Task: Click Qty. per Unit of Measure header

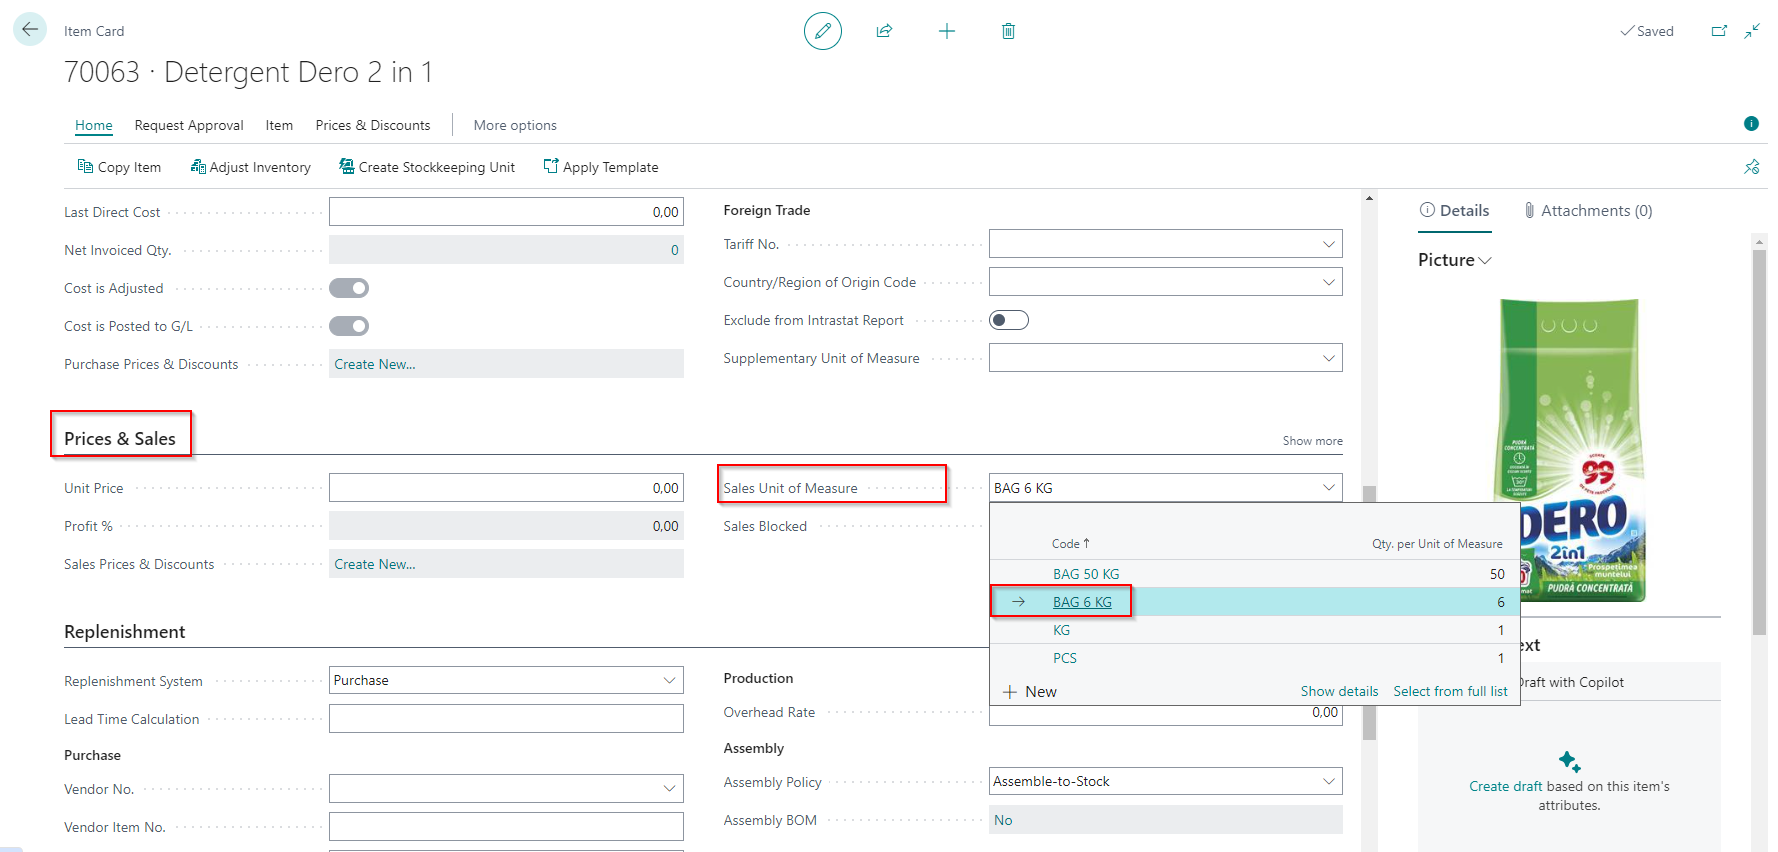Action: pyautogui.click(x=1437, y=544)
